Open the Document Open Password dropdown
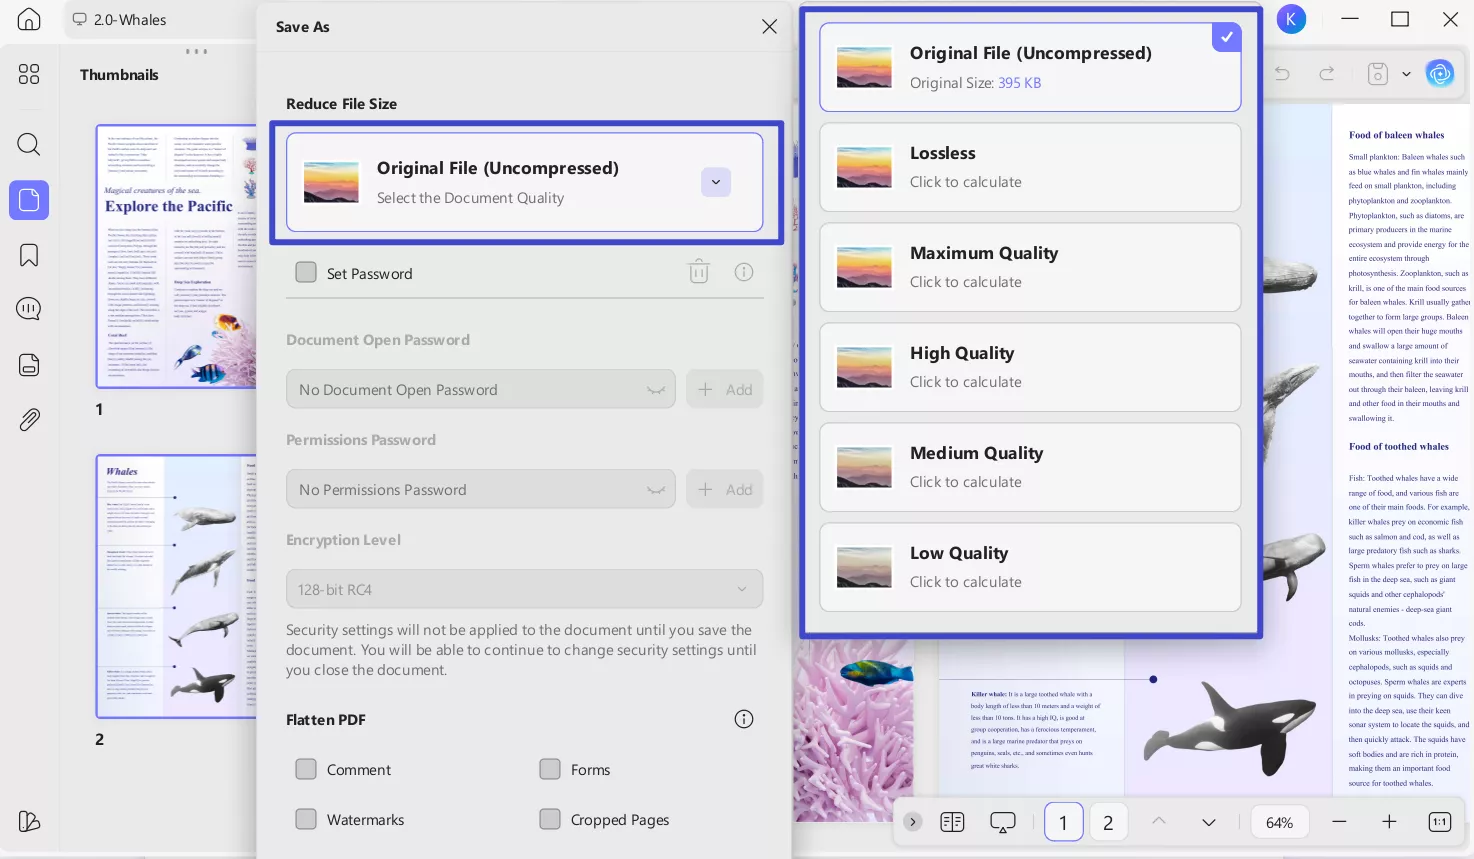The width and height of the screenshot is (1474, 859). click(x=481, y=389)
